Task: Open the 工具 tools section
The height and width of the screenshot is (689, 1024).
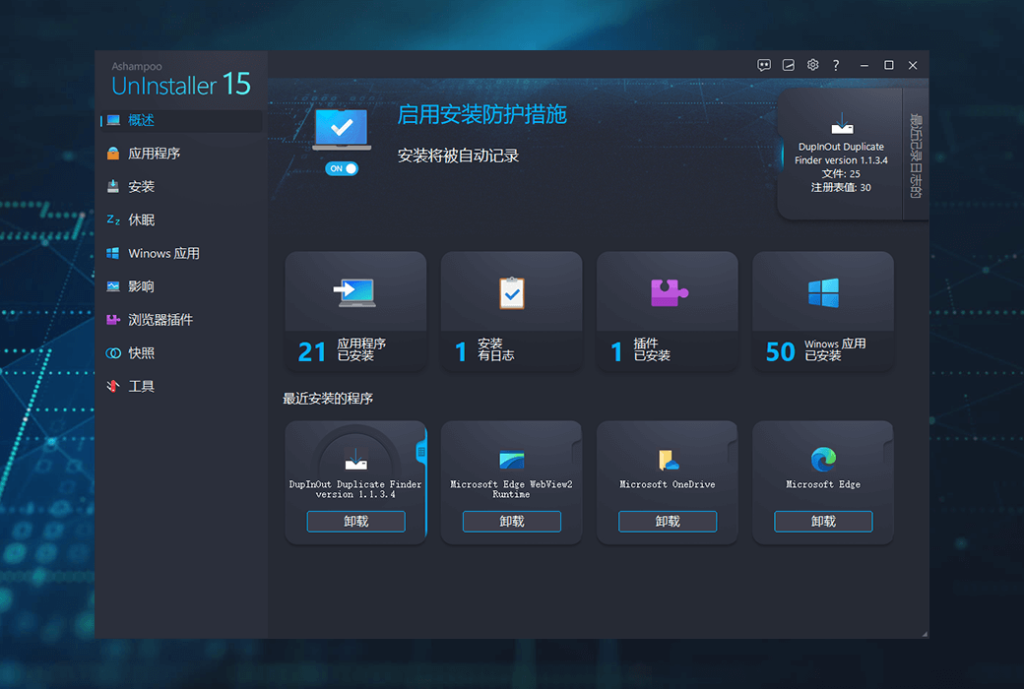Action: (x=181, y=387)
